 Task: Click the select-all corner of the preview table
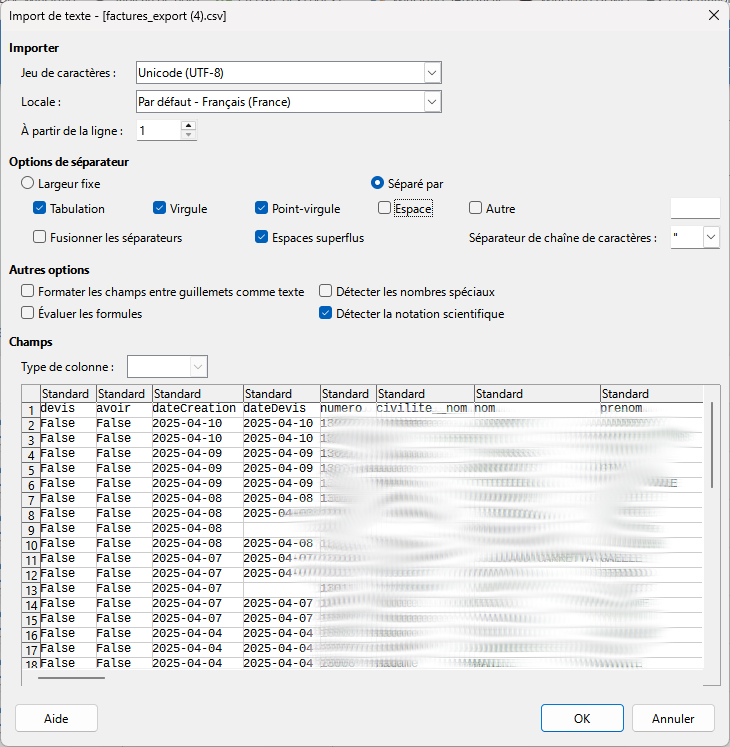(31, 394)
